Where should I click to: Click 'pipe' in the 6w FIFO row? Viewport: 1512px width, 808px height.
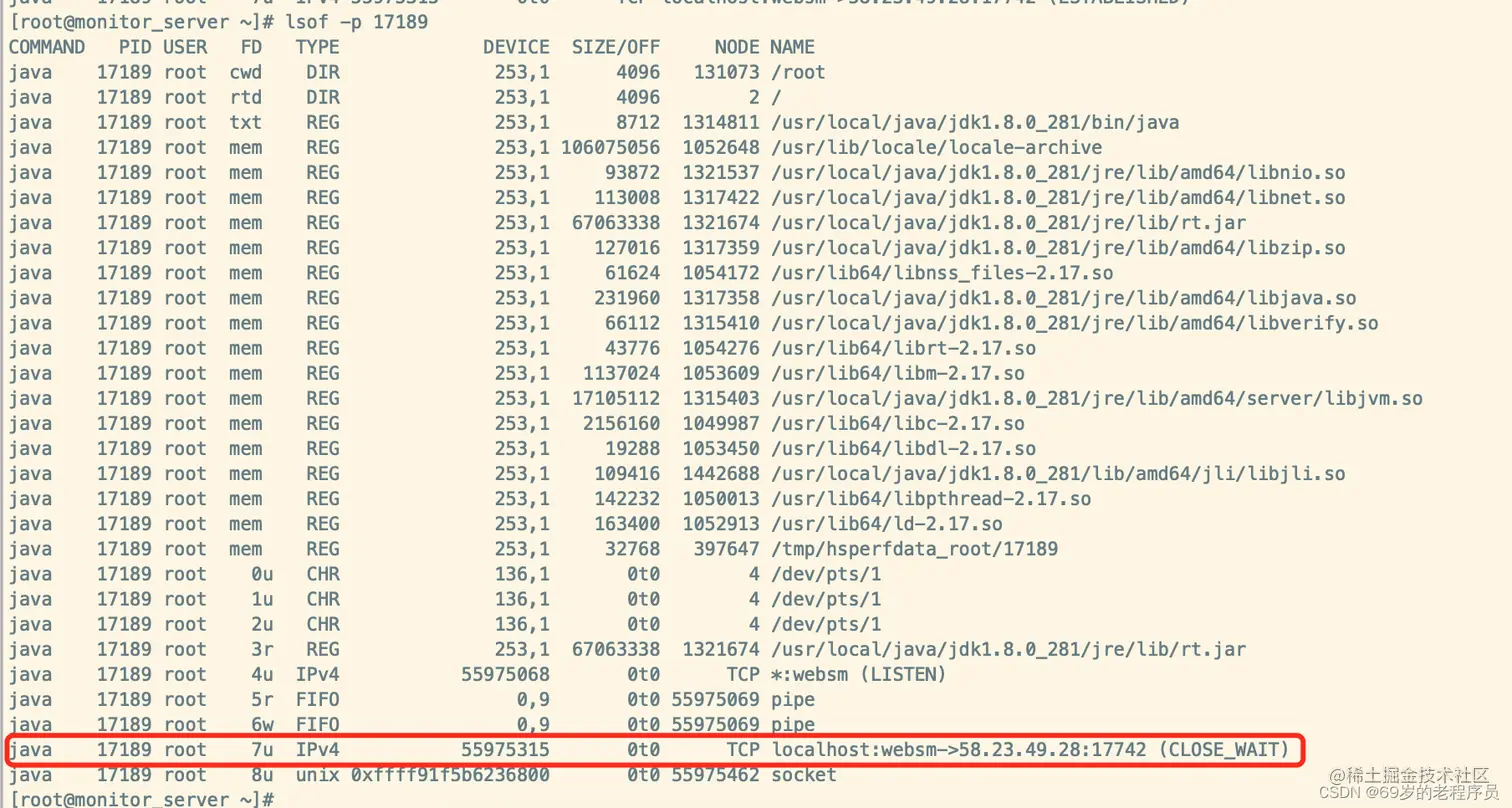click(793, 724)
